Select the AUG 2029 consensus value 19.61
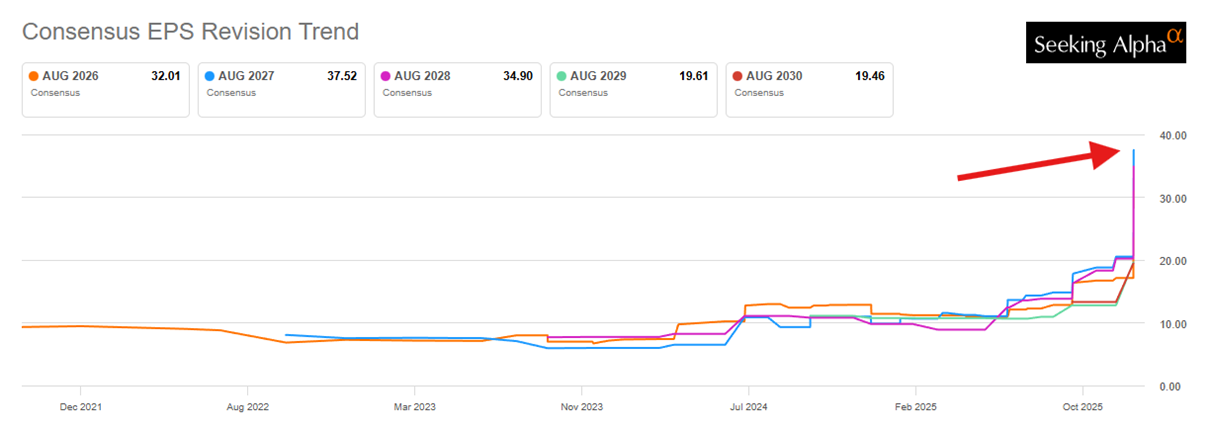Image resolution: width=1210 pixels, height=429 pixels. point(694,76)
